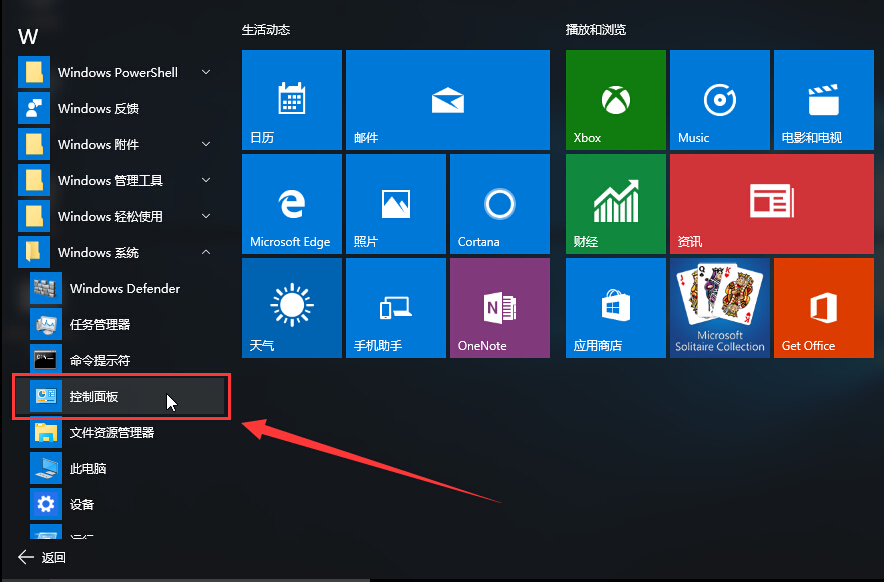Expand the Windows 附件 folder chevron
This screenshot has width=884, height=582.
206,144
